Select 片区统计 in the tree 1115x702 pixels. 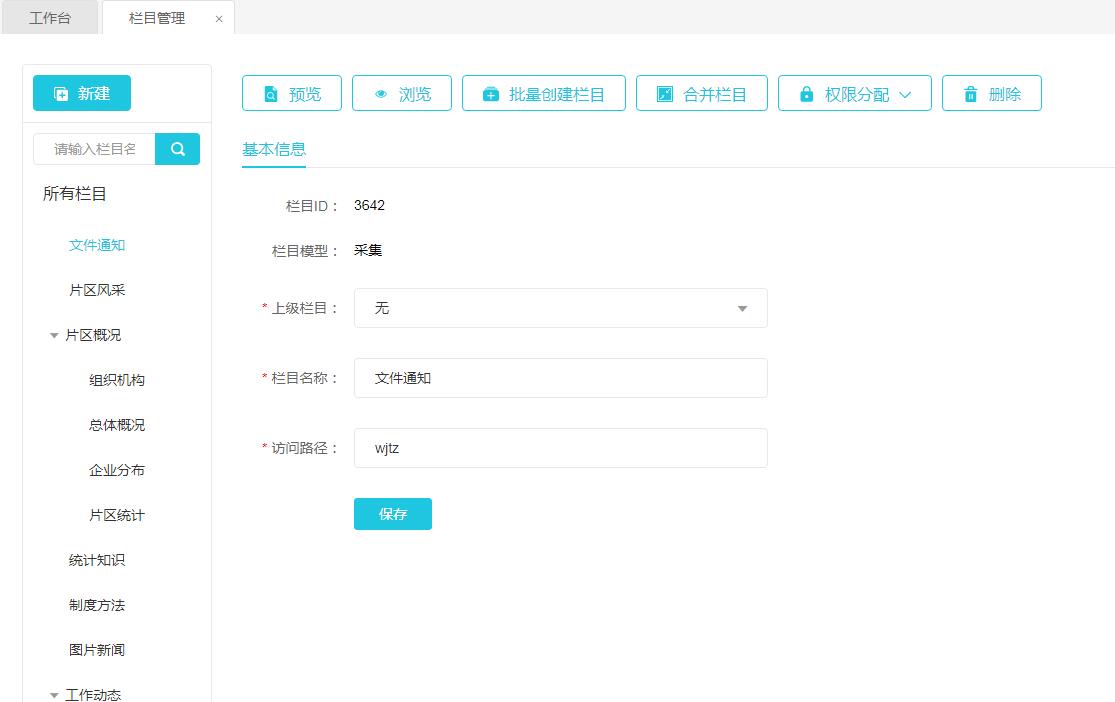click(x=117, y=515)
